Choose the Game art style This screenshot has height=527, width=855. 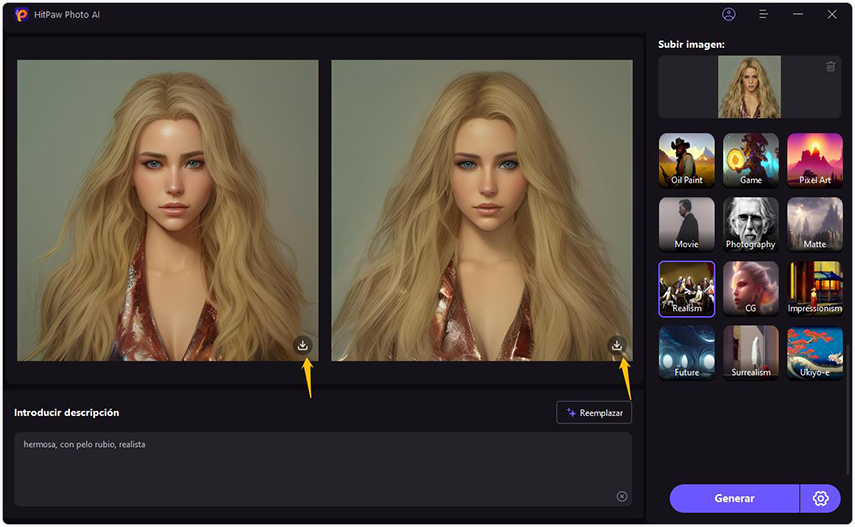pos(750,160)
